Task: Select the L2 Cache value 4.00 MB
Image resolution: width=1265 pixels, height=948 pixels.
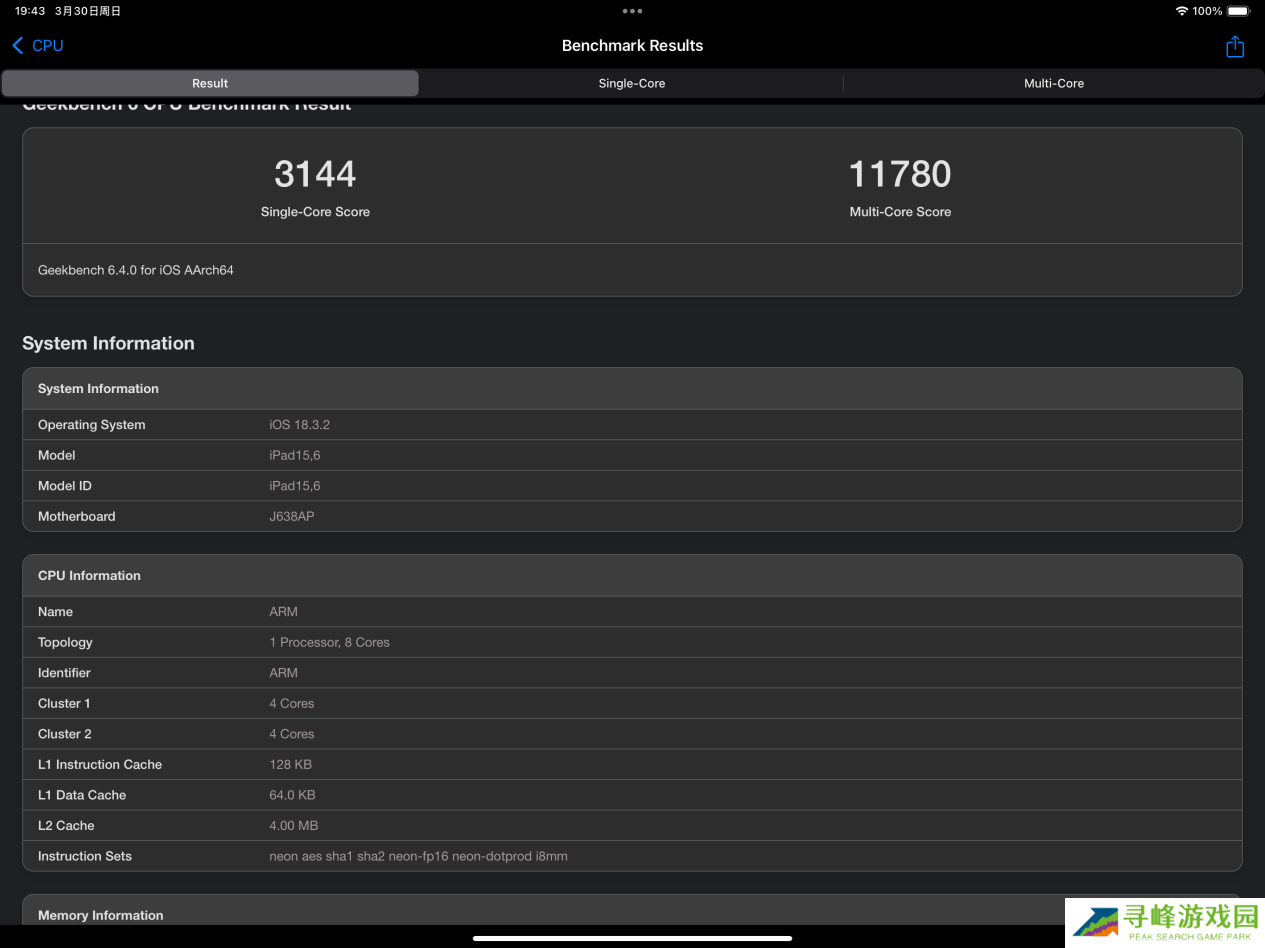Action: (294, 826)
